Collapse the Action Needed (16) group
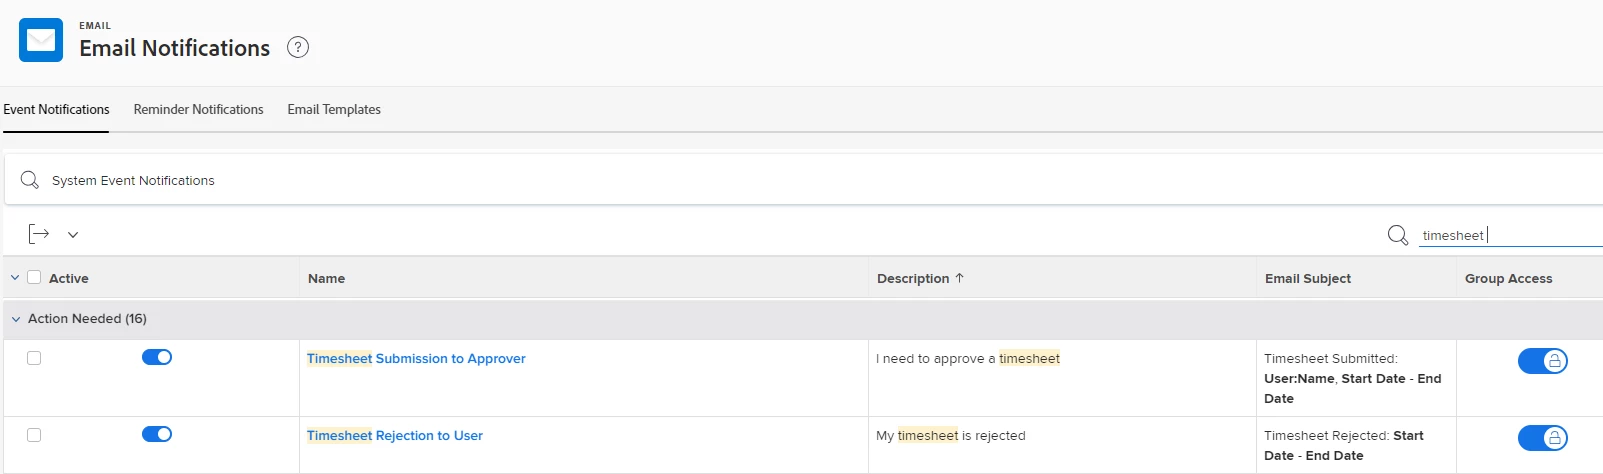Image resolution: width=1603 pixels, height=474 pixels. [x=16, y=319]
